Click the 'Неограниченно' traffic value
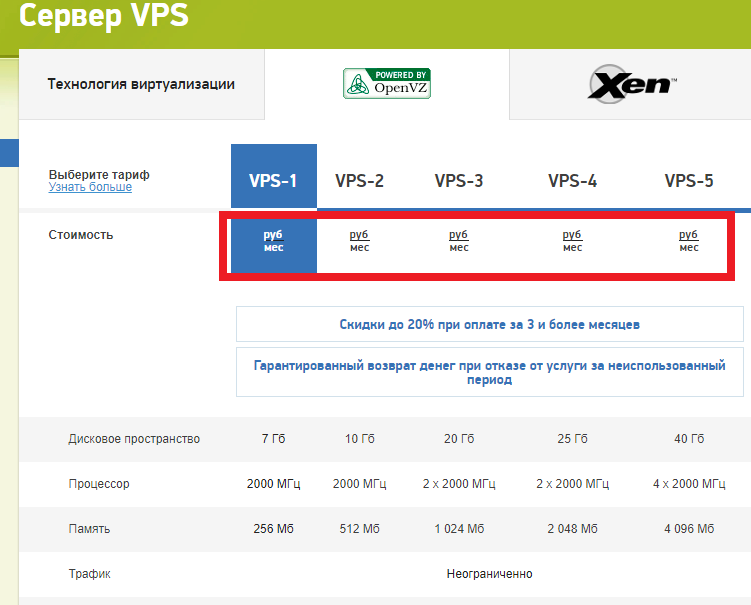 [x=489, y=574]
